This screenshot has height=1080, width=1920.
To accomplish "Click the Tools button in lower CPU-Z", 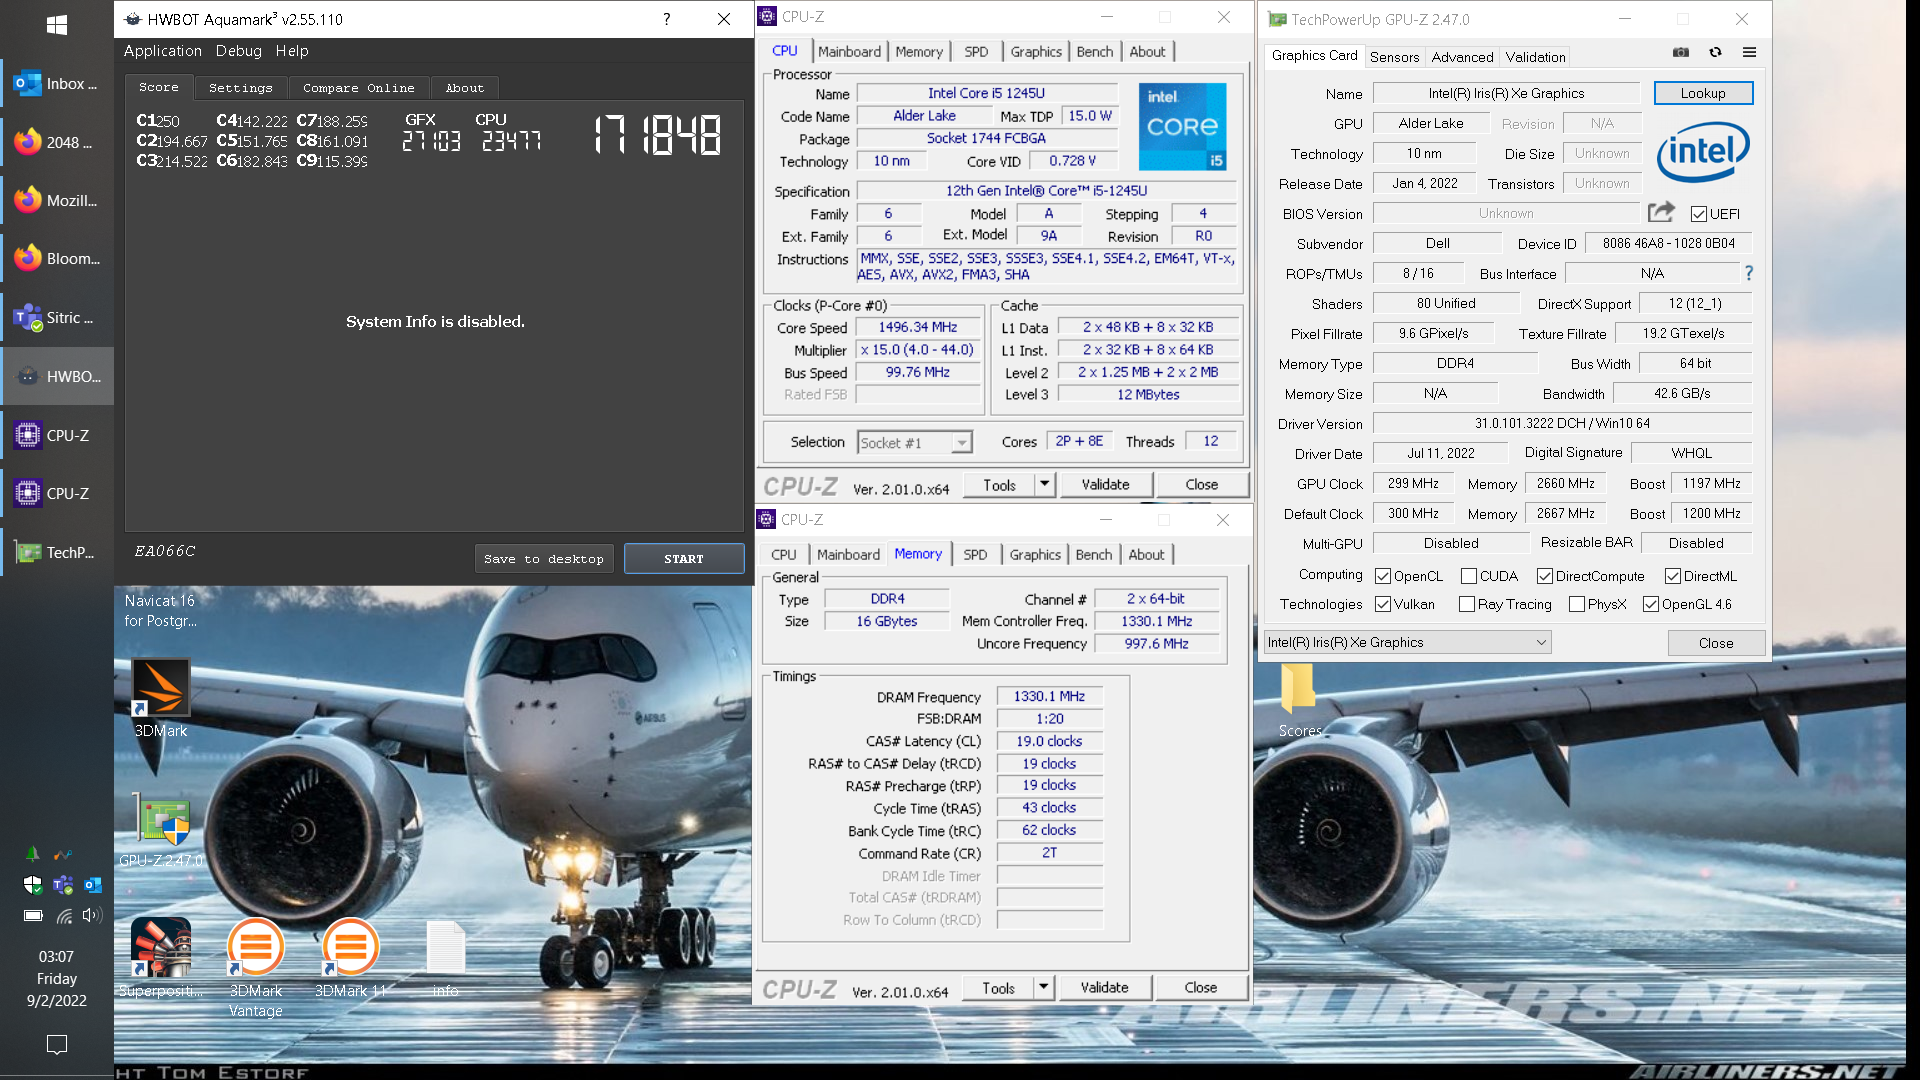I will [998, 987].
